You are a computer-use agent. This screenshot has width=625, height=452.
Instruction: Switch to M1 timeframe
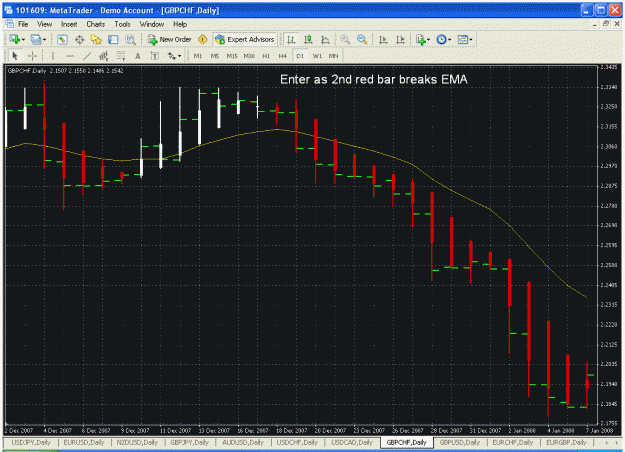(198, 56)
